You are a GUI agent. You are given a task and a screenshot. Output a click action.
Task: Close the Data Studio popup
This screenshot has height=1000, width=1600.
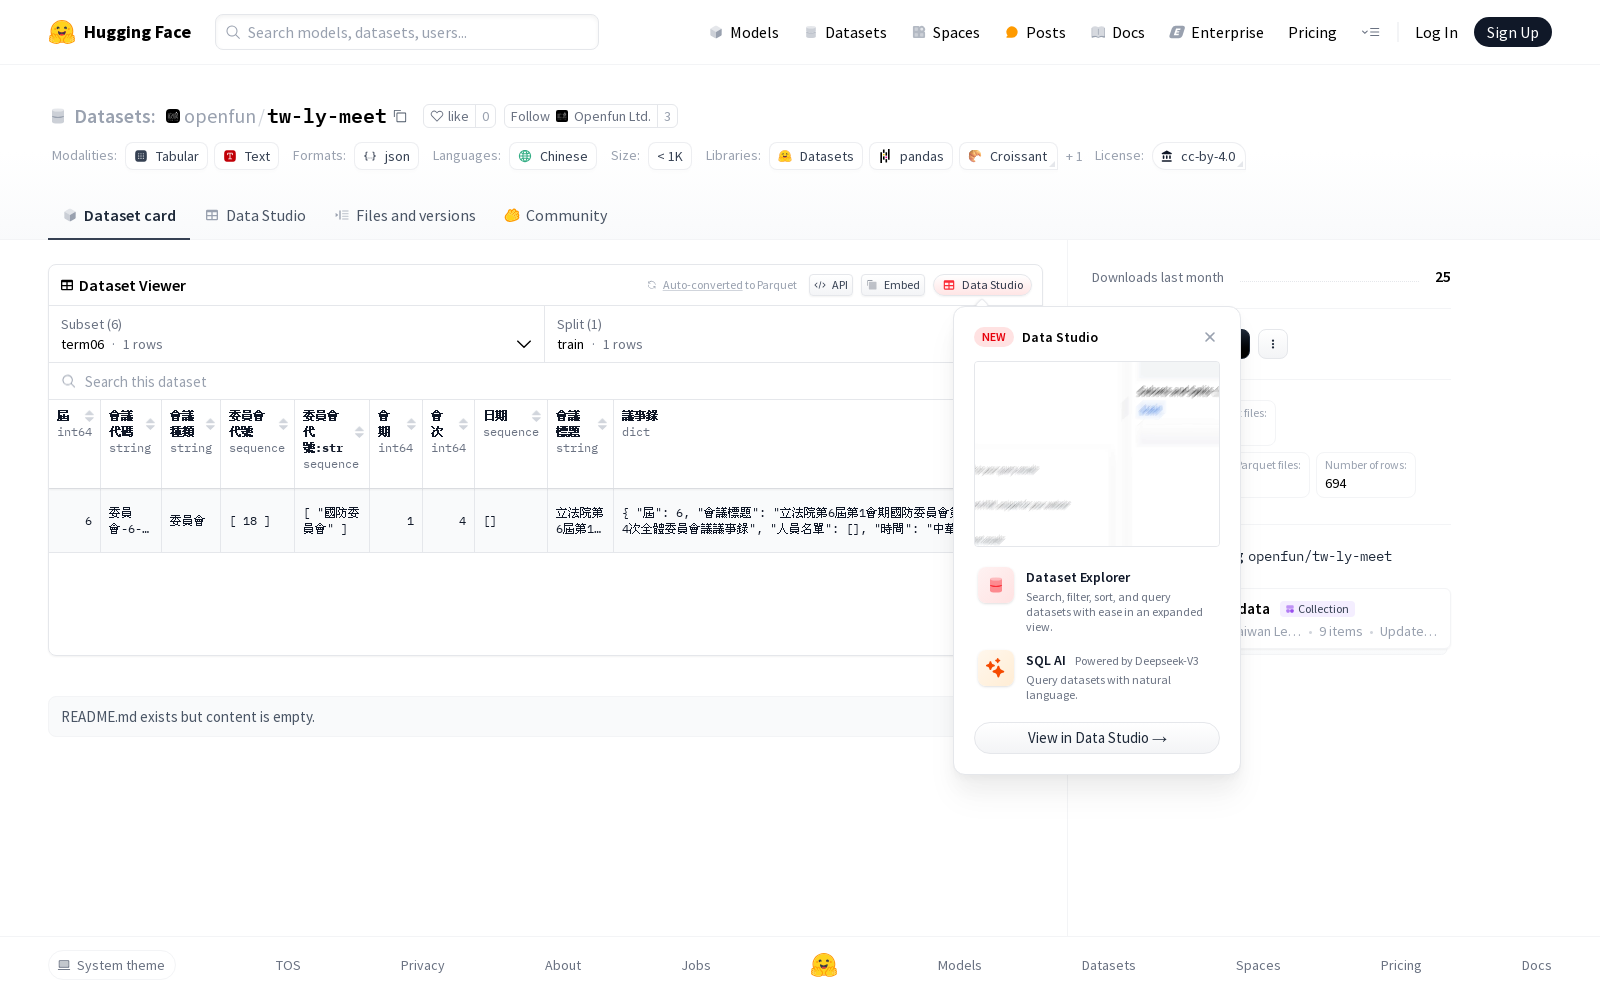point(1210,337)
